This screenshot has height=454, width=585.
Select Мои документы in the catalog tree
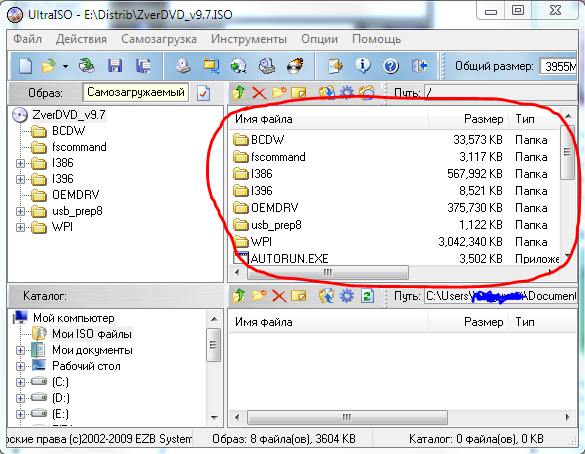point(92,350)
